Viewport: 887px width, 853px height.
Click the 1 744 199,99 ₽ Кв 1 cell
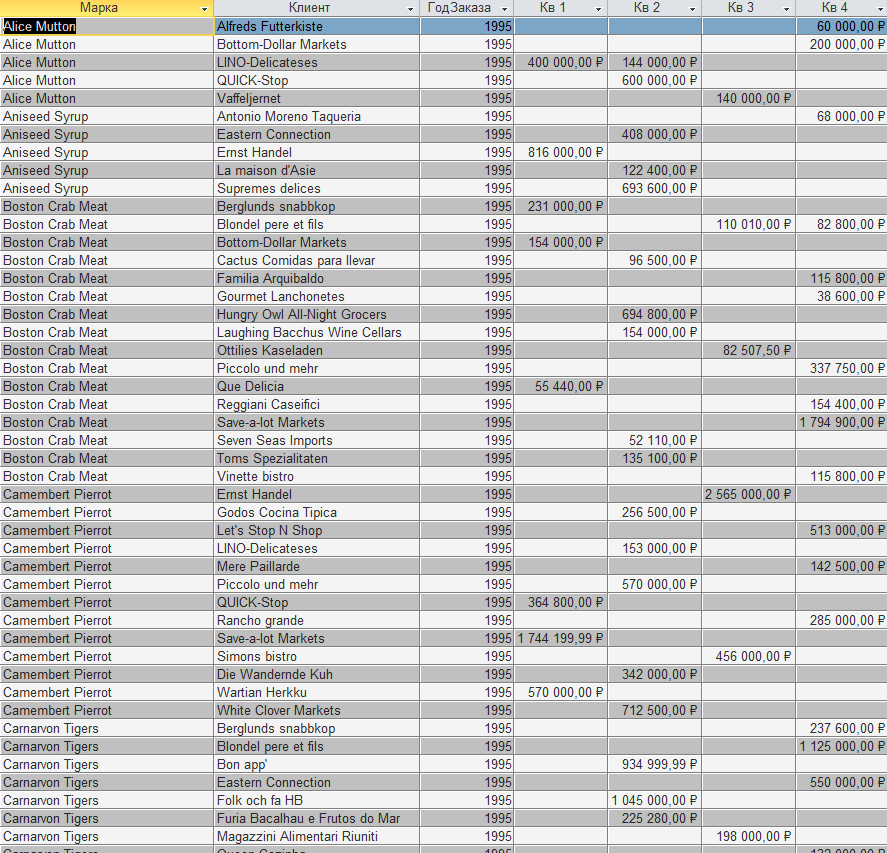(x=561, y=639)
